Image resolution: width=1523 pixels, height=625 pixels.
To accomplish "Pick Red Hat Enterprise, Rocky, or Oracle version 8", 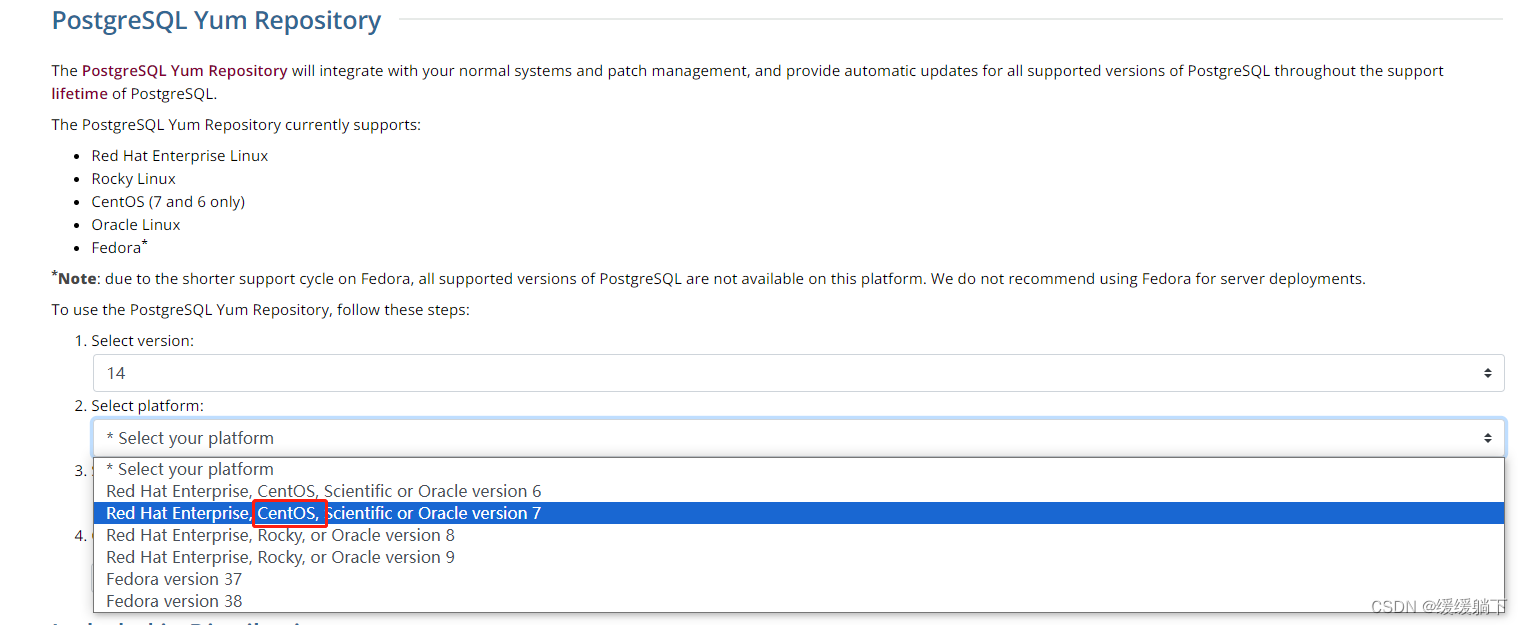I will point(798,535).
